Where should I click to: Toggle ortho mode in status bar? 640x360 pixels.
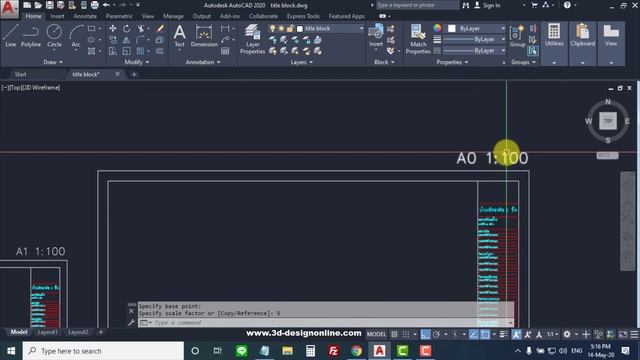(x=425, y=334)
